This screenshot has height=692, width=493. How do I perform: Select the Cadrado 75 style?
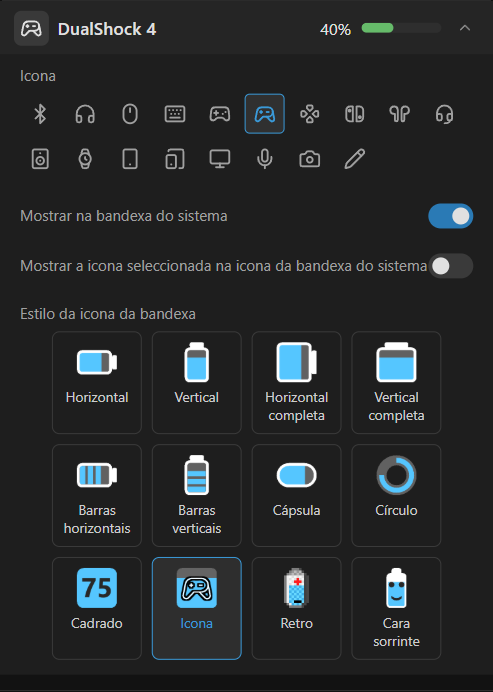point(97,609)
